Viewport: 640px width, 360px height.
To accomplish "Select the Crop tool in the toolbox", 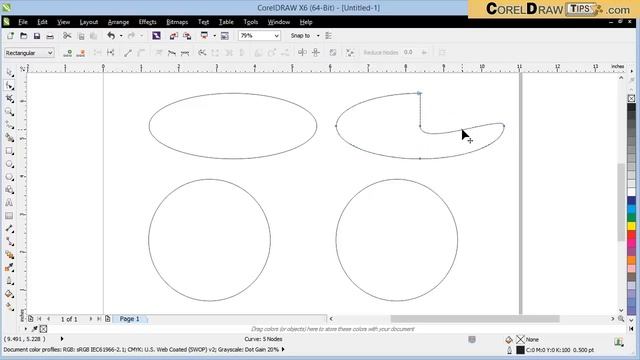I will pyautogui.click(x=9, y=98).
